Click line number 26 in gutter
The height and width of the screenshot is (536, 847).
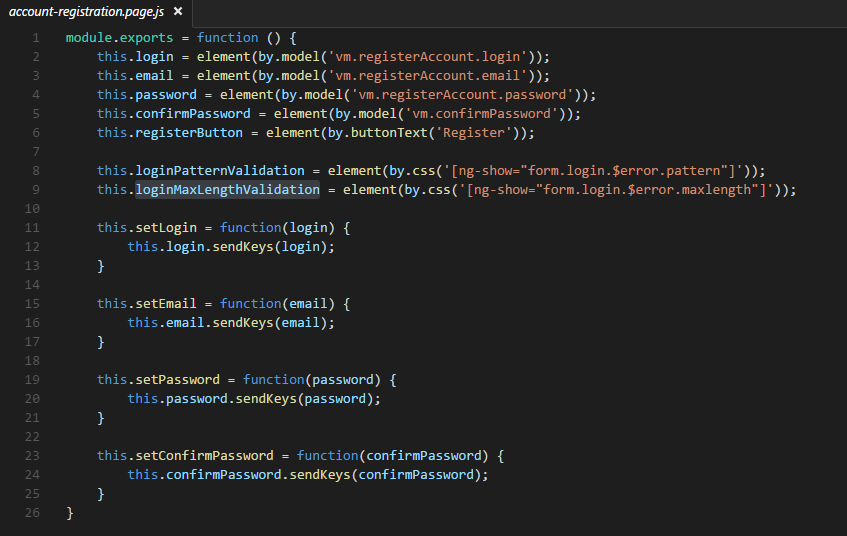tap(32, 513)
